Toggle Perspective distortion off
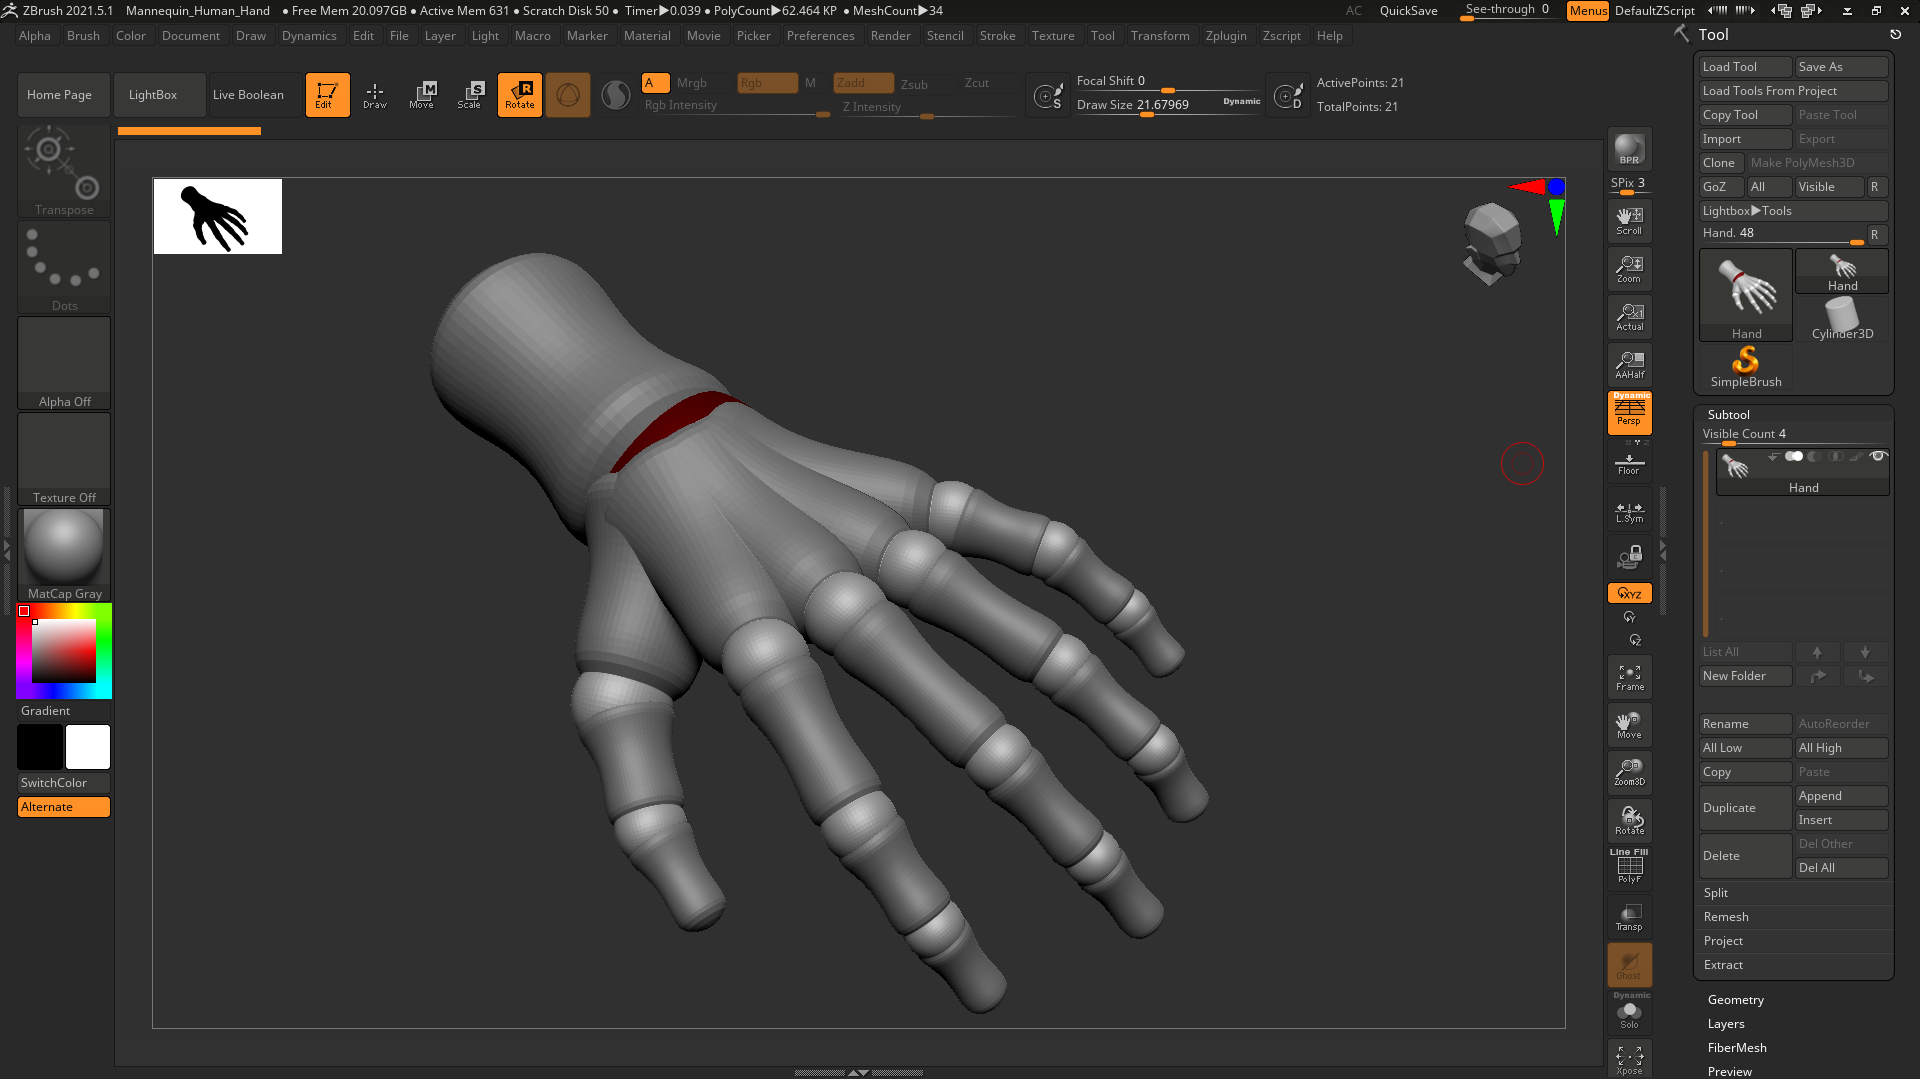 pos(1629,412)
